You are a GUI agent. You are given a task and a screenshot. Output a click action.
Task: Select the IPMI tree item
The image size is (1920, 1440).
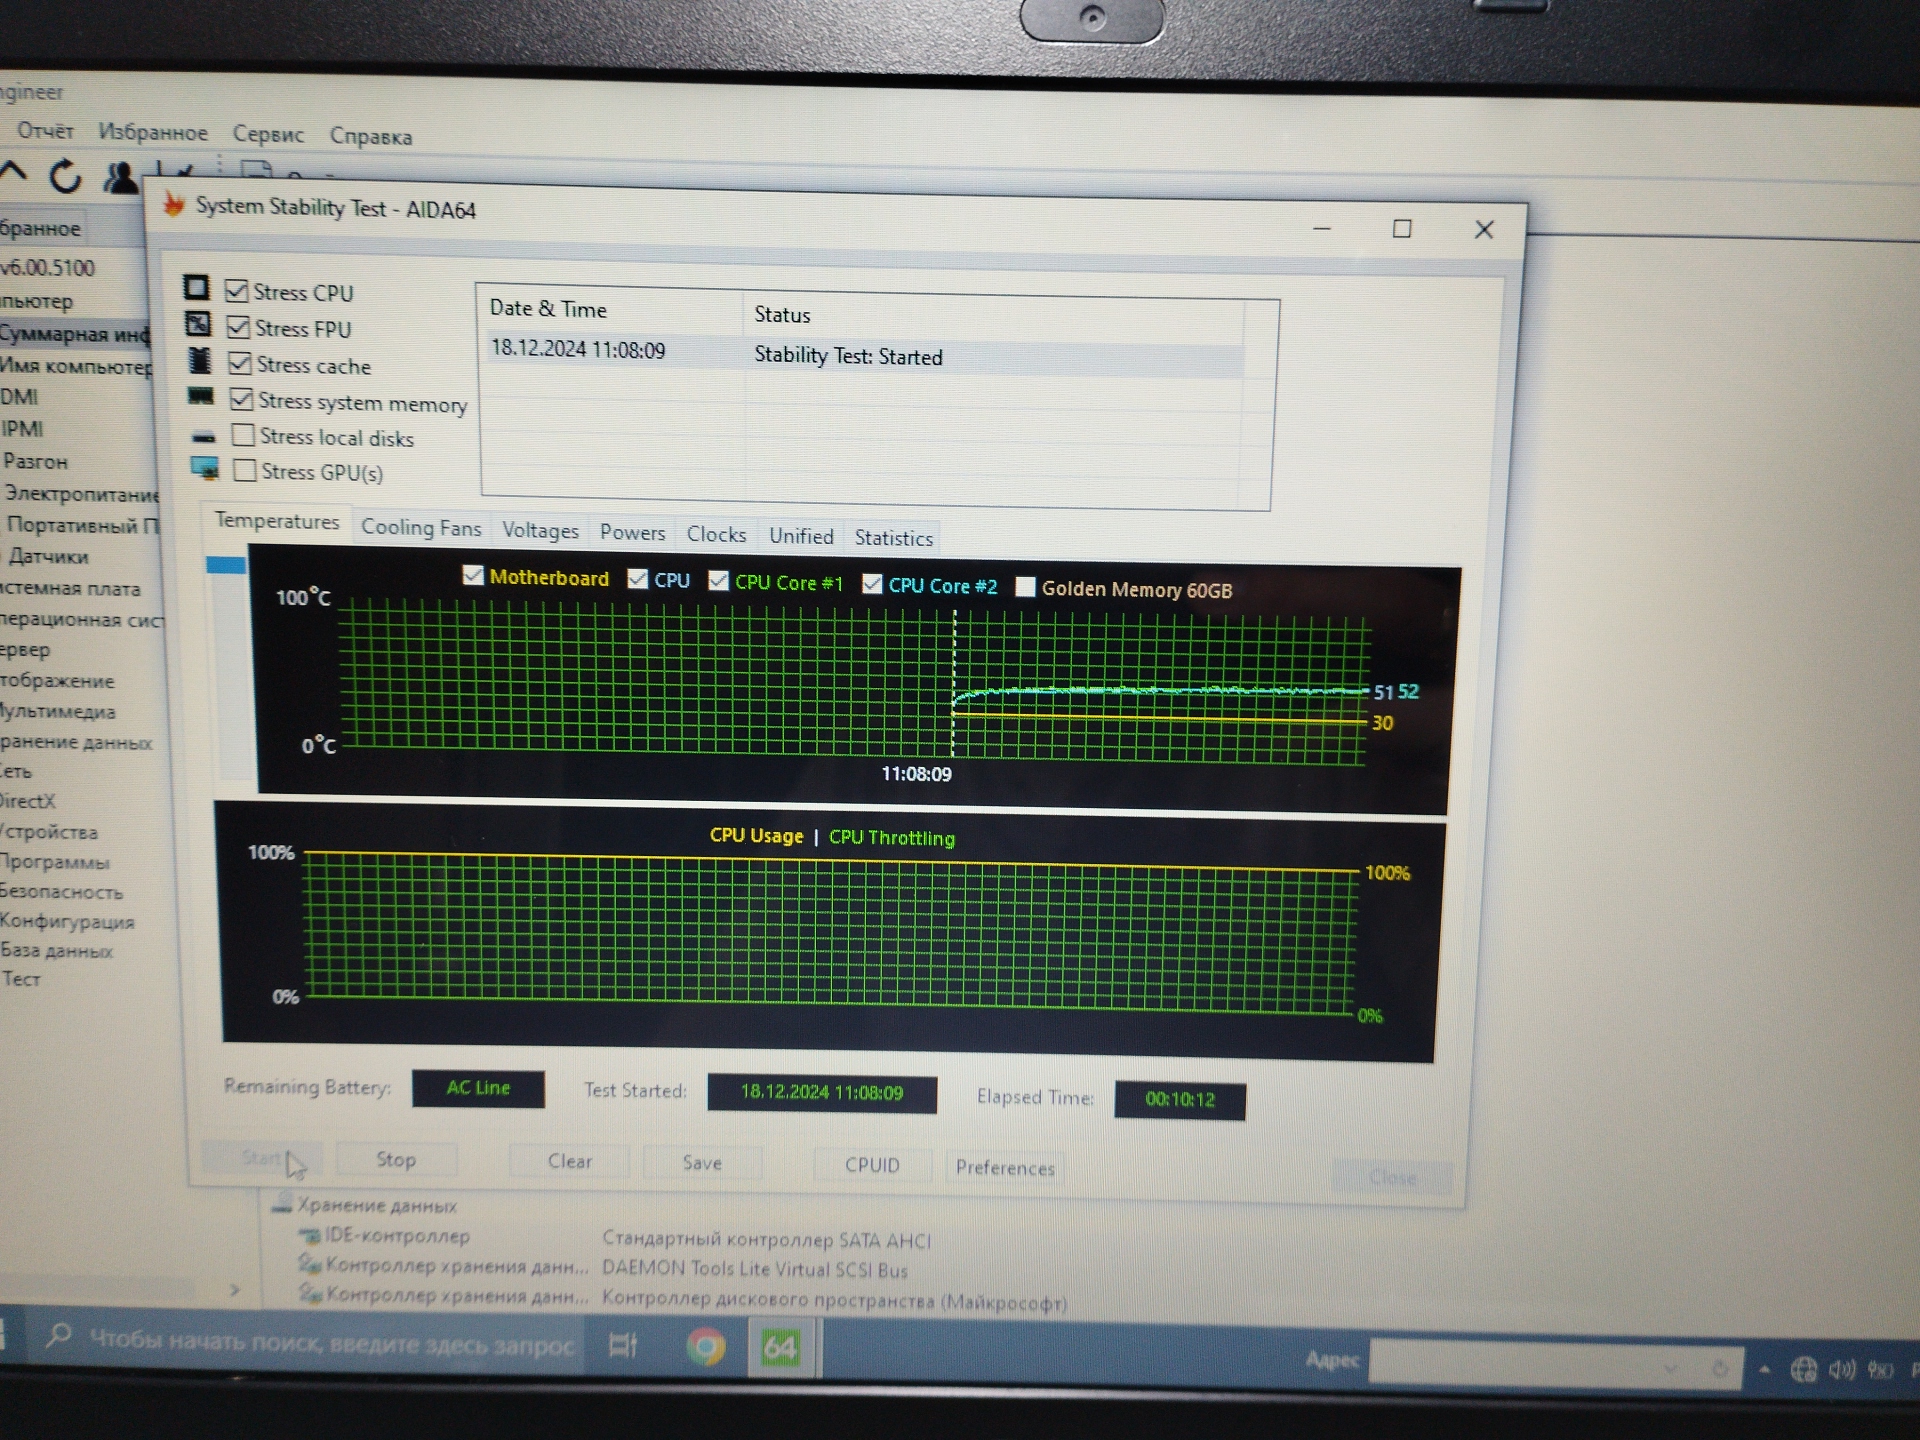click(22, 429)
